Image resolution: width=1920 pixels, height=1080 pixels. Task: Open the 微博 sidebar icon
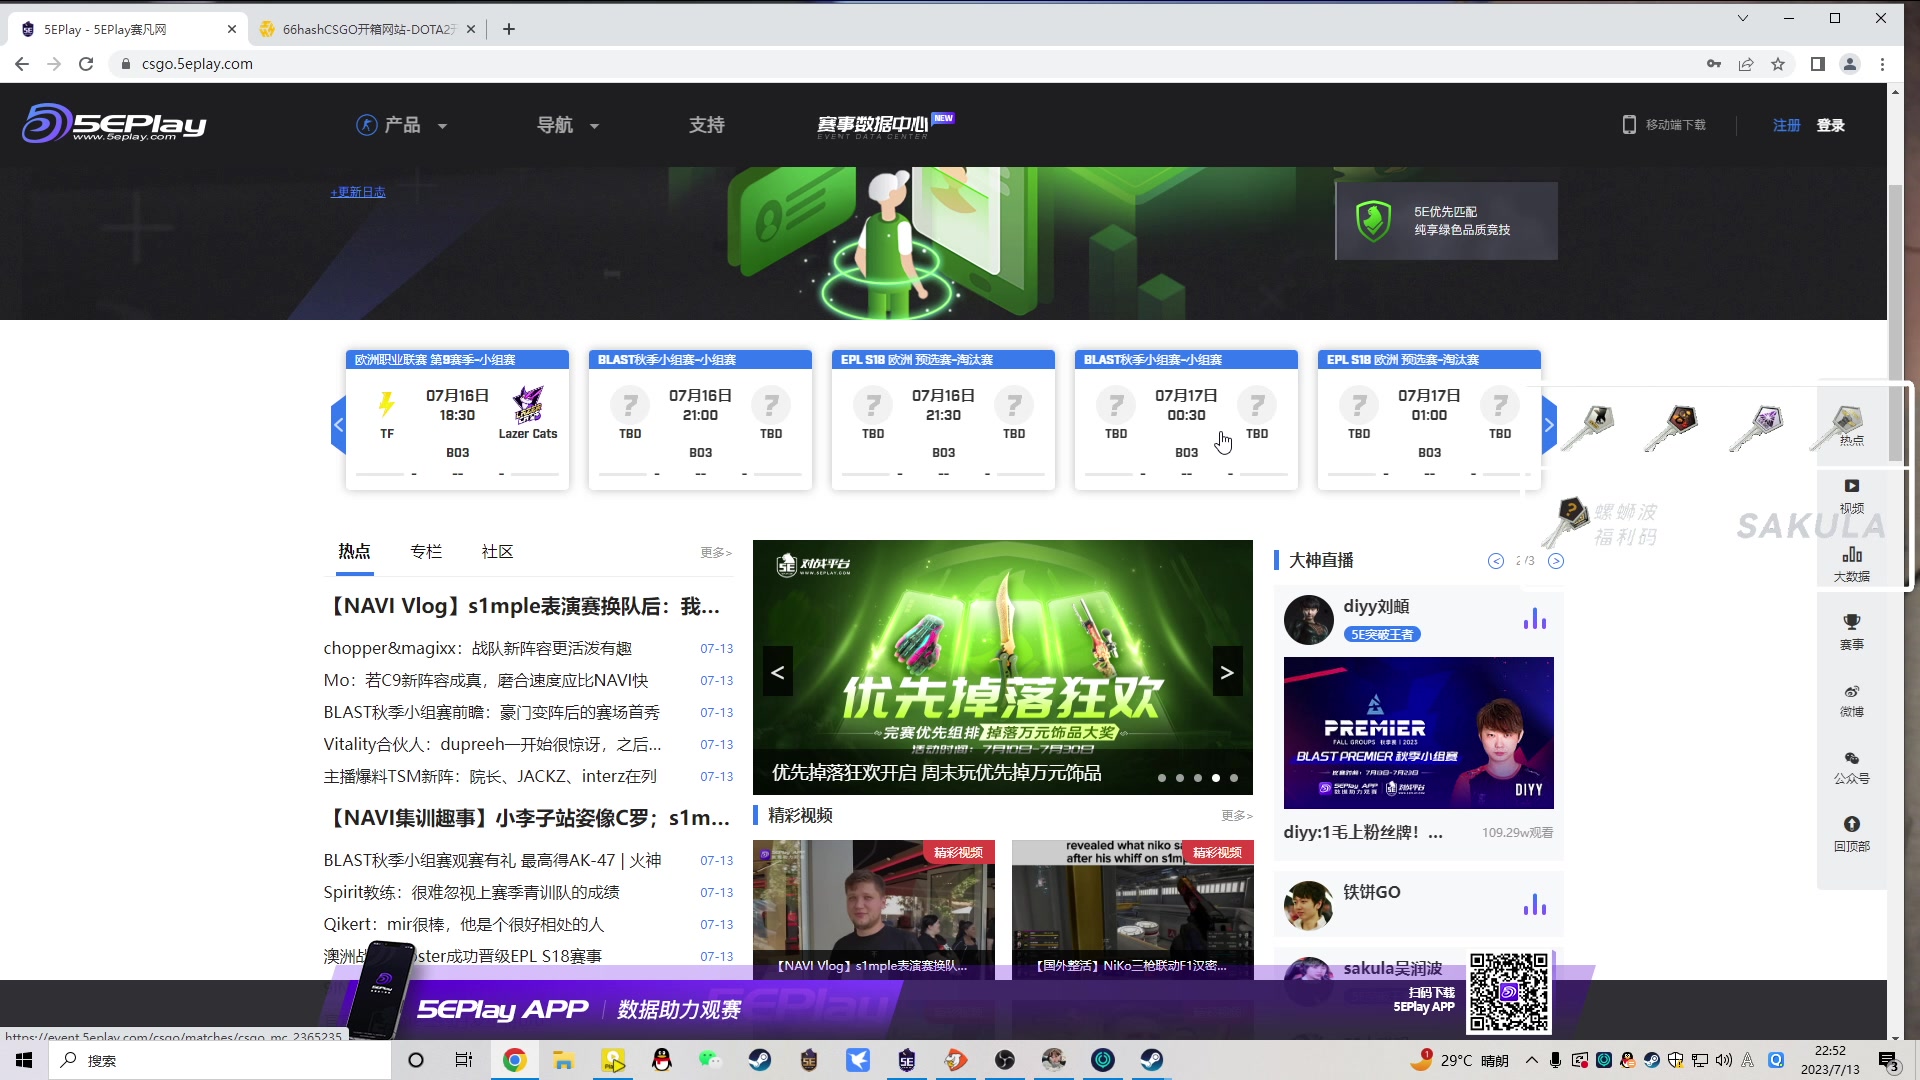pos(1851,700)
